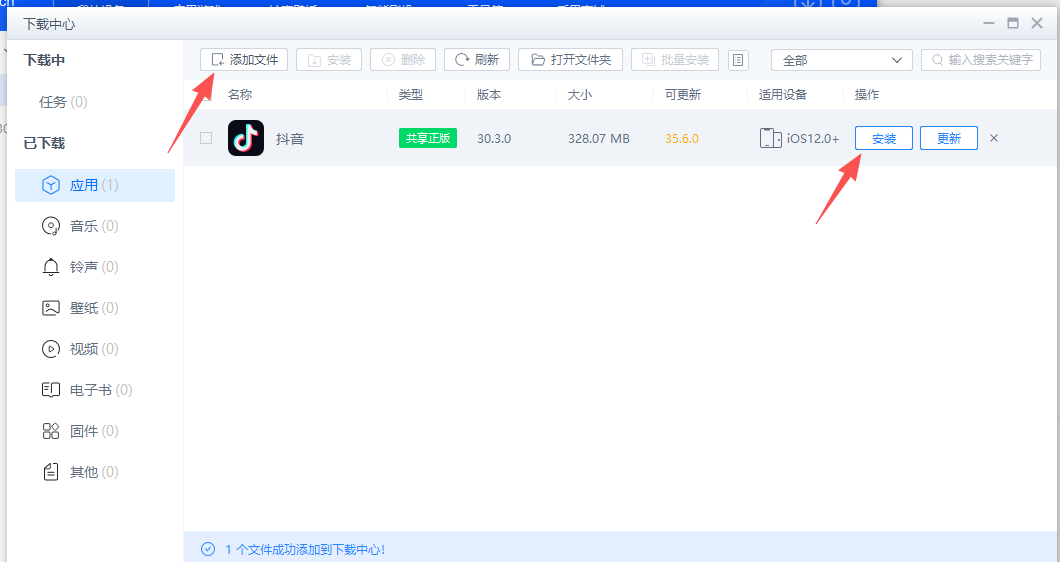Open download folder via 打开文件夹

[x=571, y=60]
